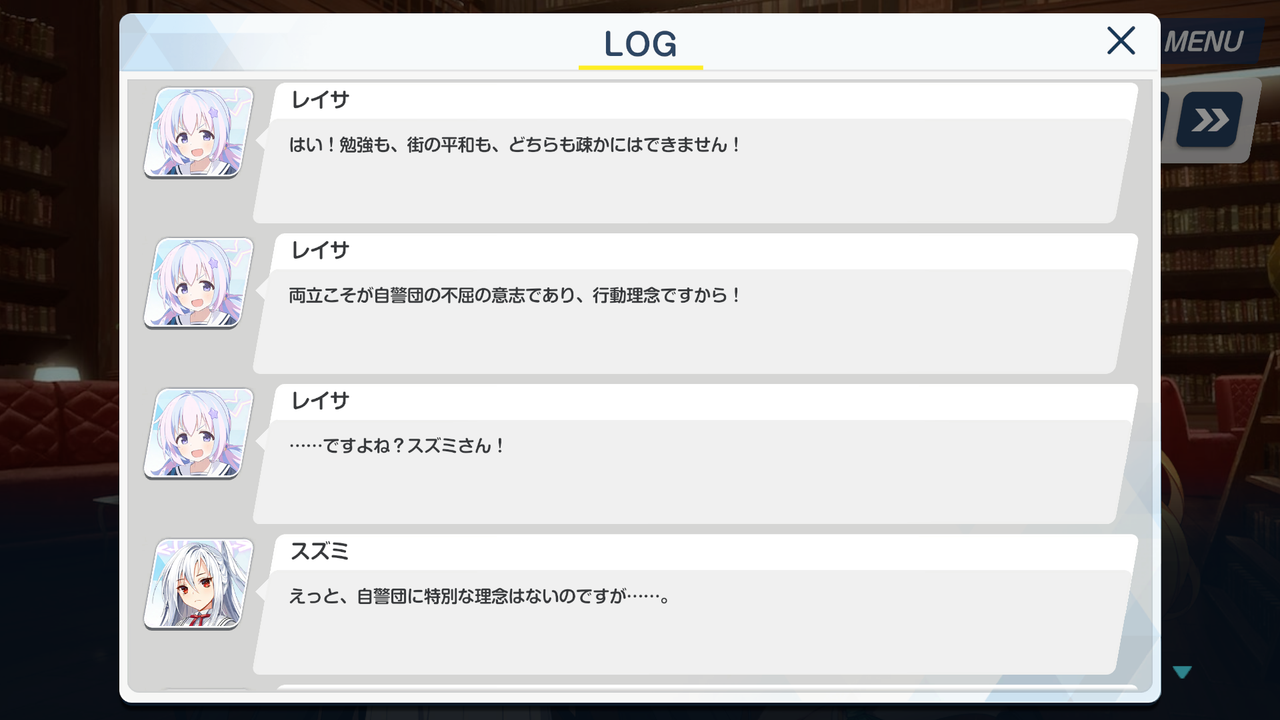Click the blue down-triangle advance indicator
Image resolution: width=1280 pixels, height=720 pixels.
pos(1182,672)
